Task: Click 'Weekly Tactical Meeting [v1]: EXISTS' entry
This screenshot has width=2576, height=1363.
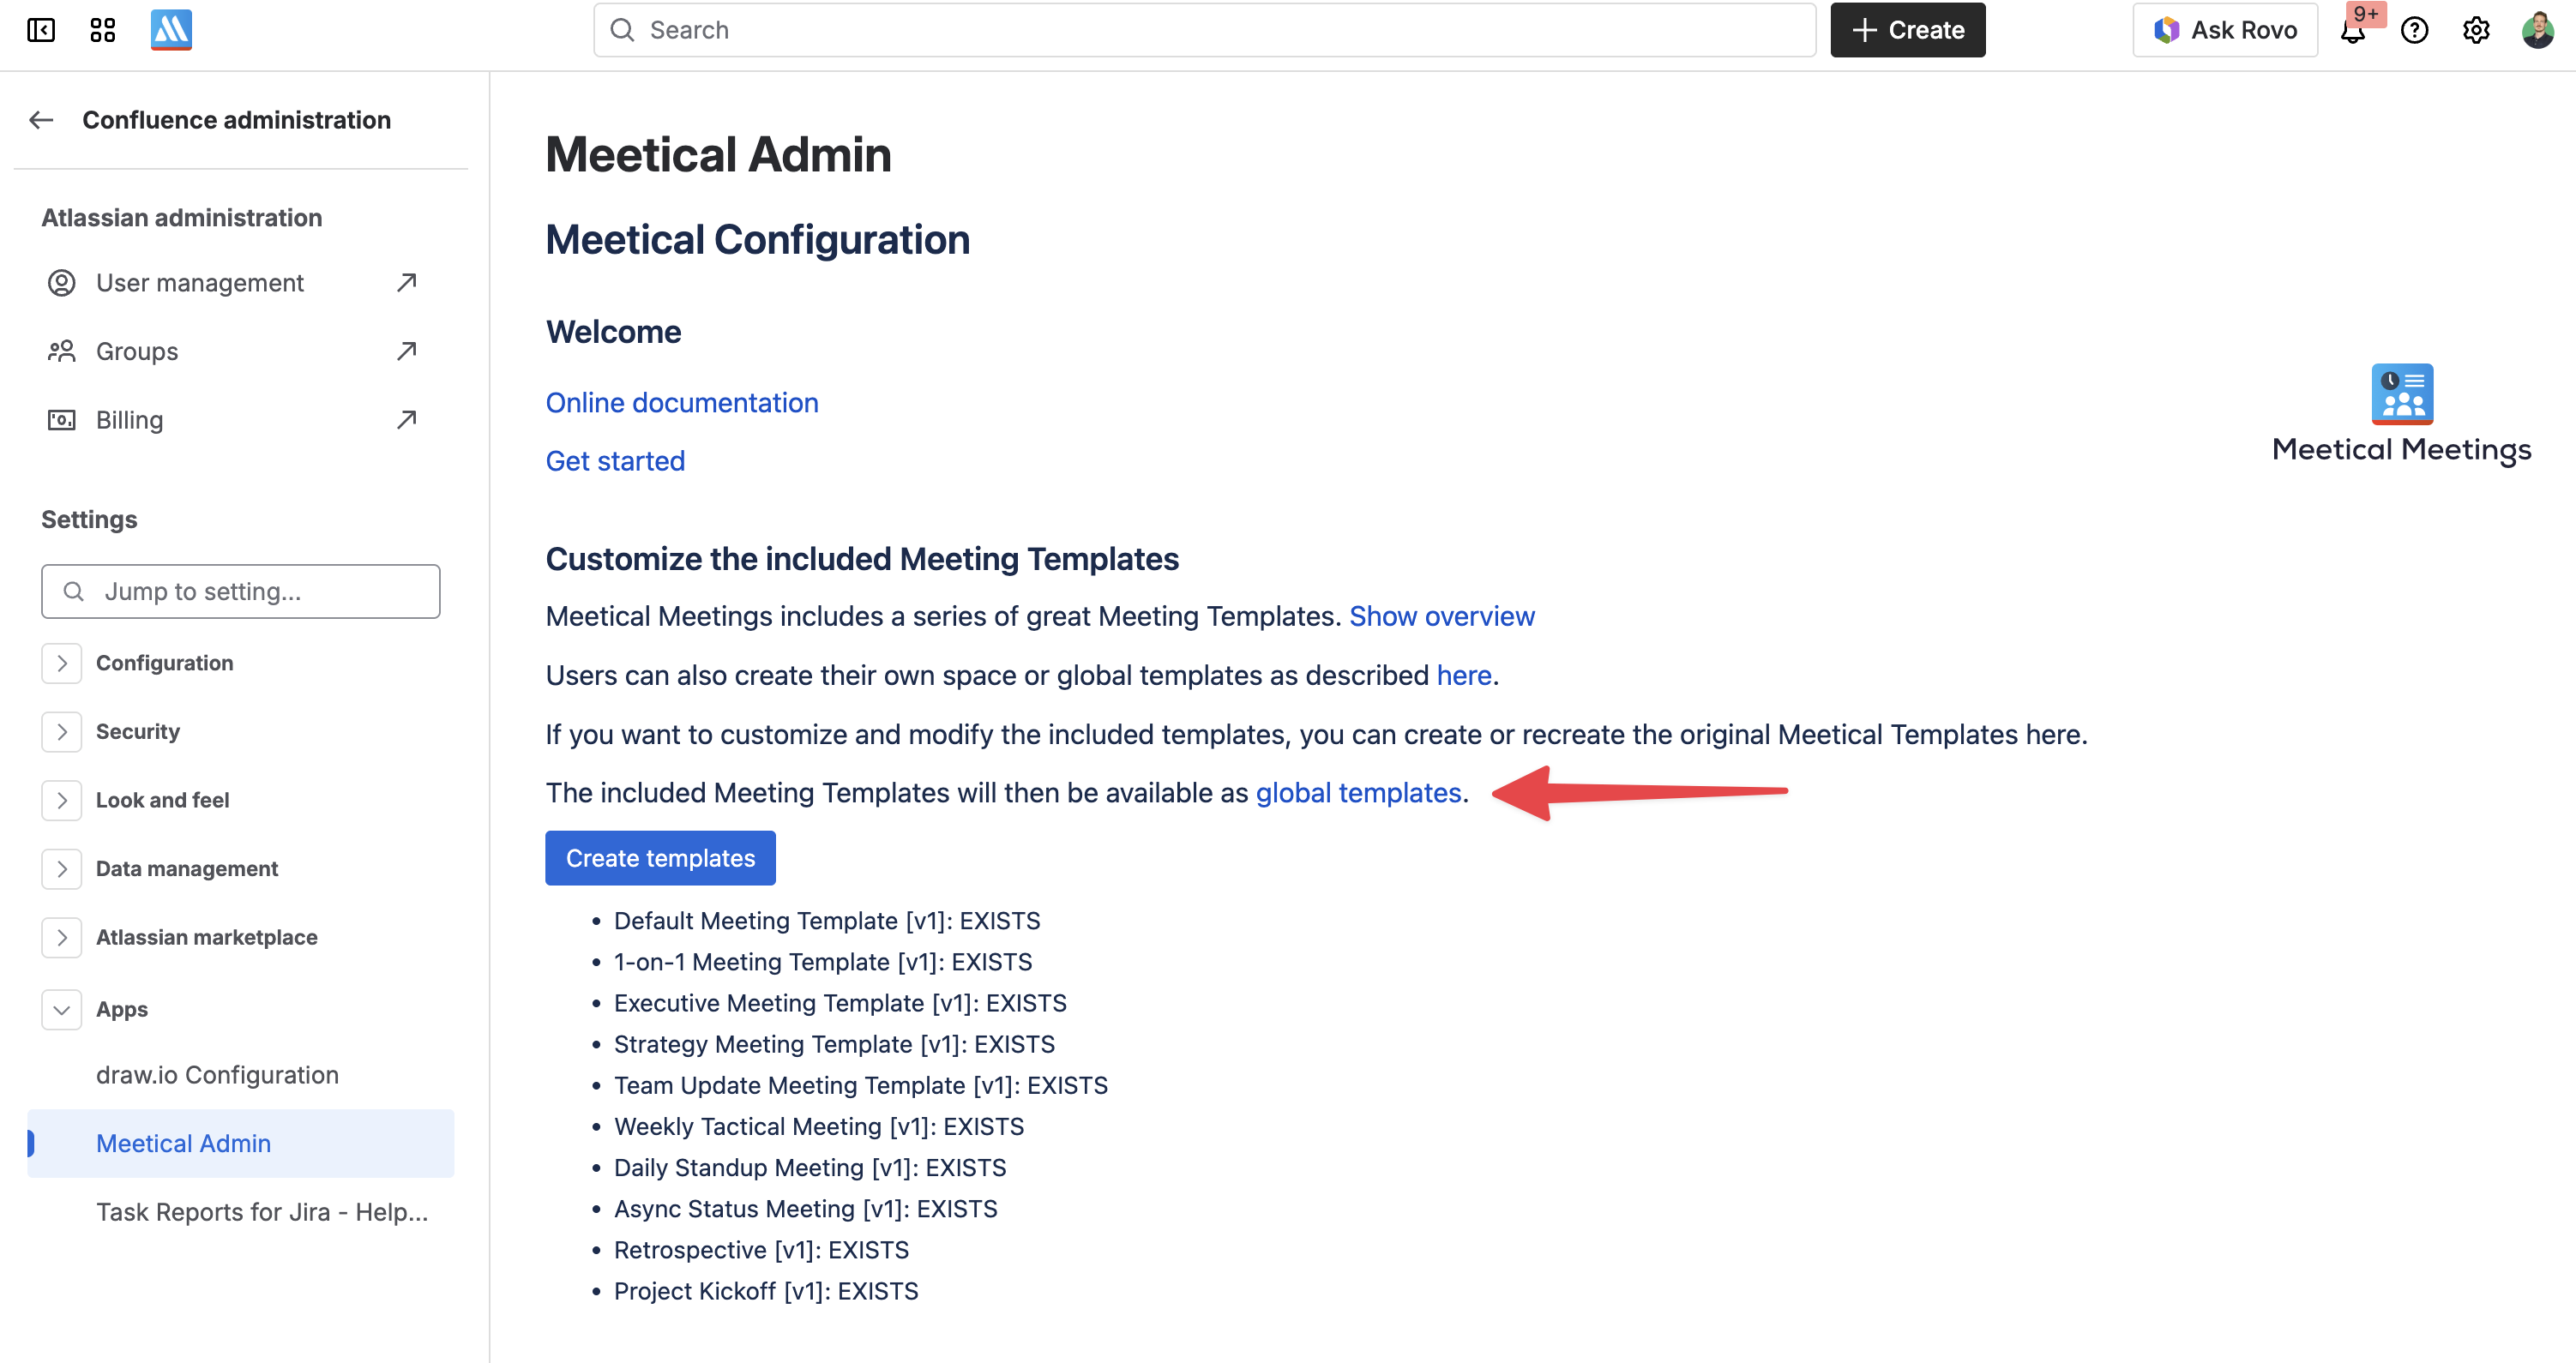Action: (x=819, y=1126)
